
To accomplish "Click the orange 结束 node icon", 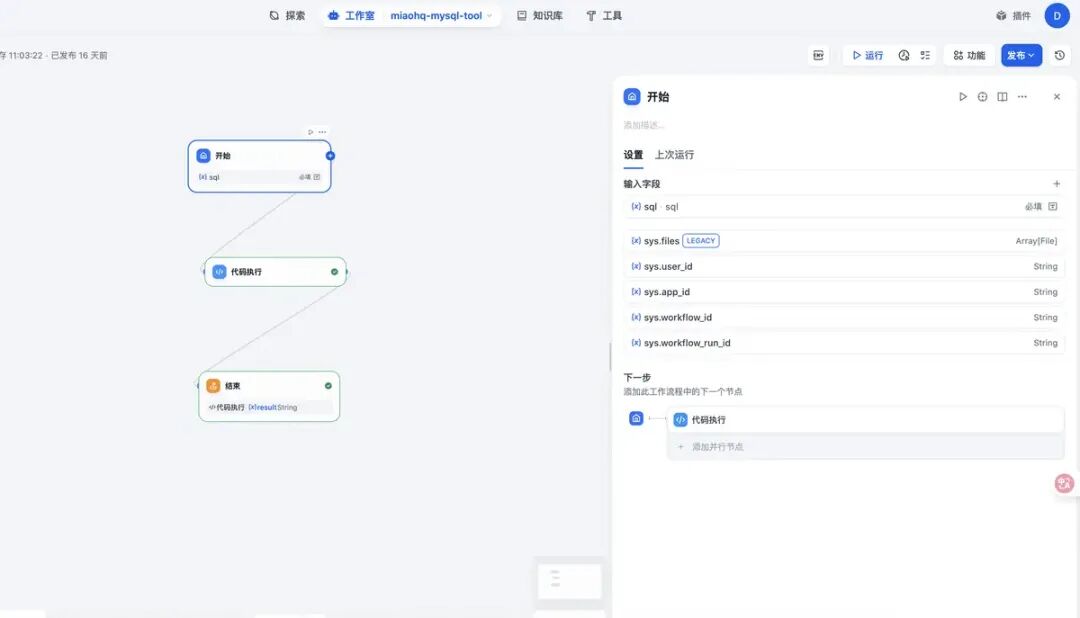I will pyautogui.click(x=213, y=386).
